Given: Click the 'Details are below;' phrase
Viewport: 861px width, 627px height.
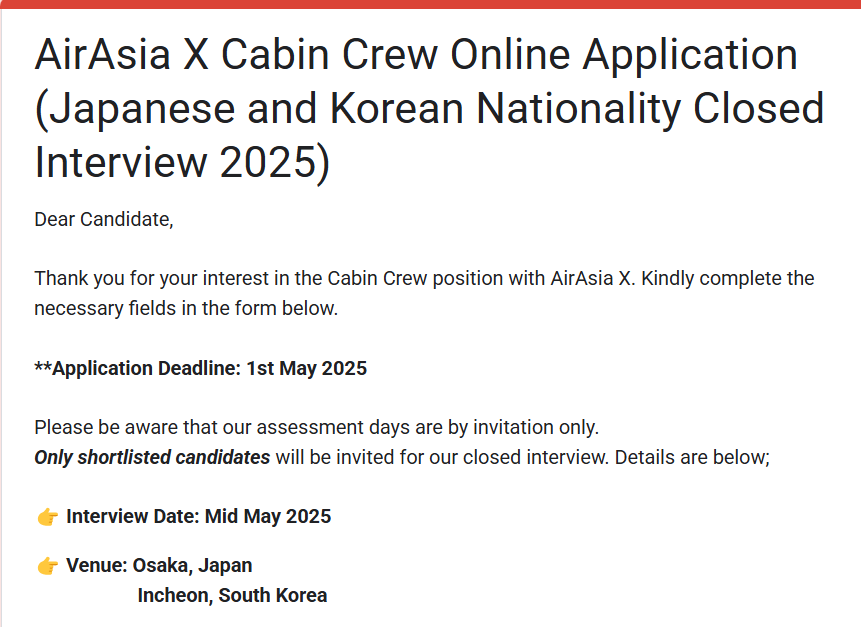Looking at the screenshot, I should (692, 457).
